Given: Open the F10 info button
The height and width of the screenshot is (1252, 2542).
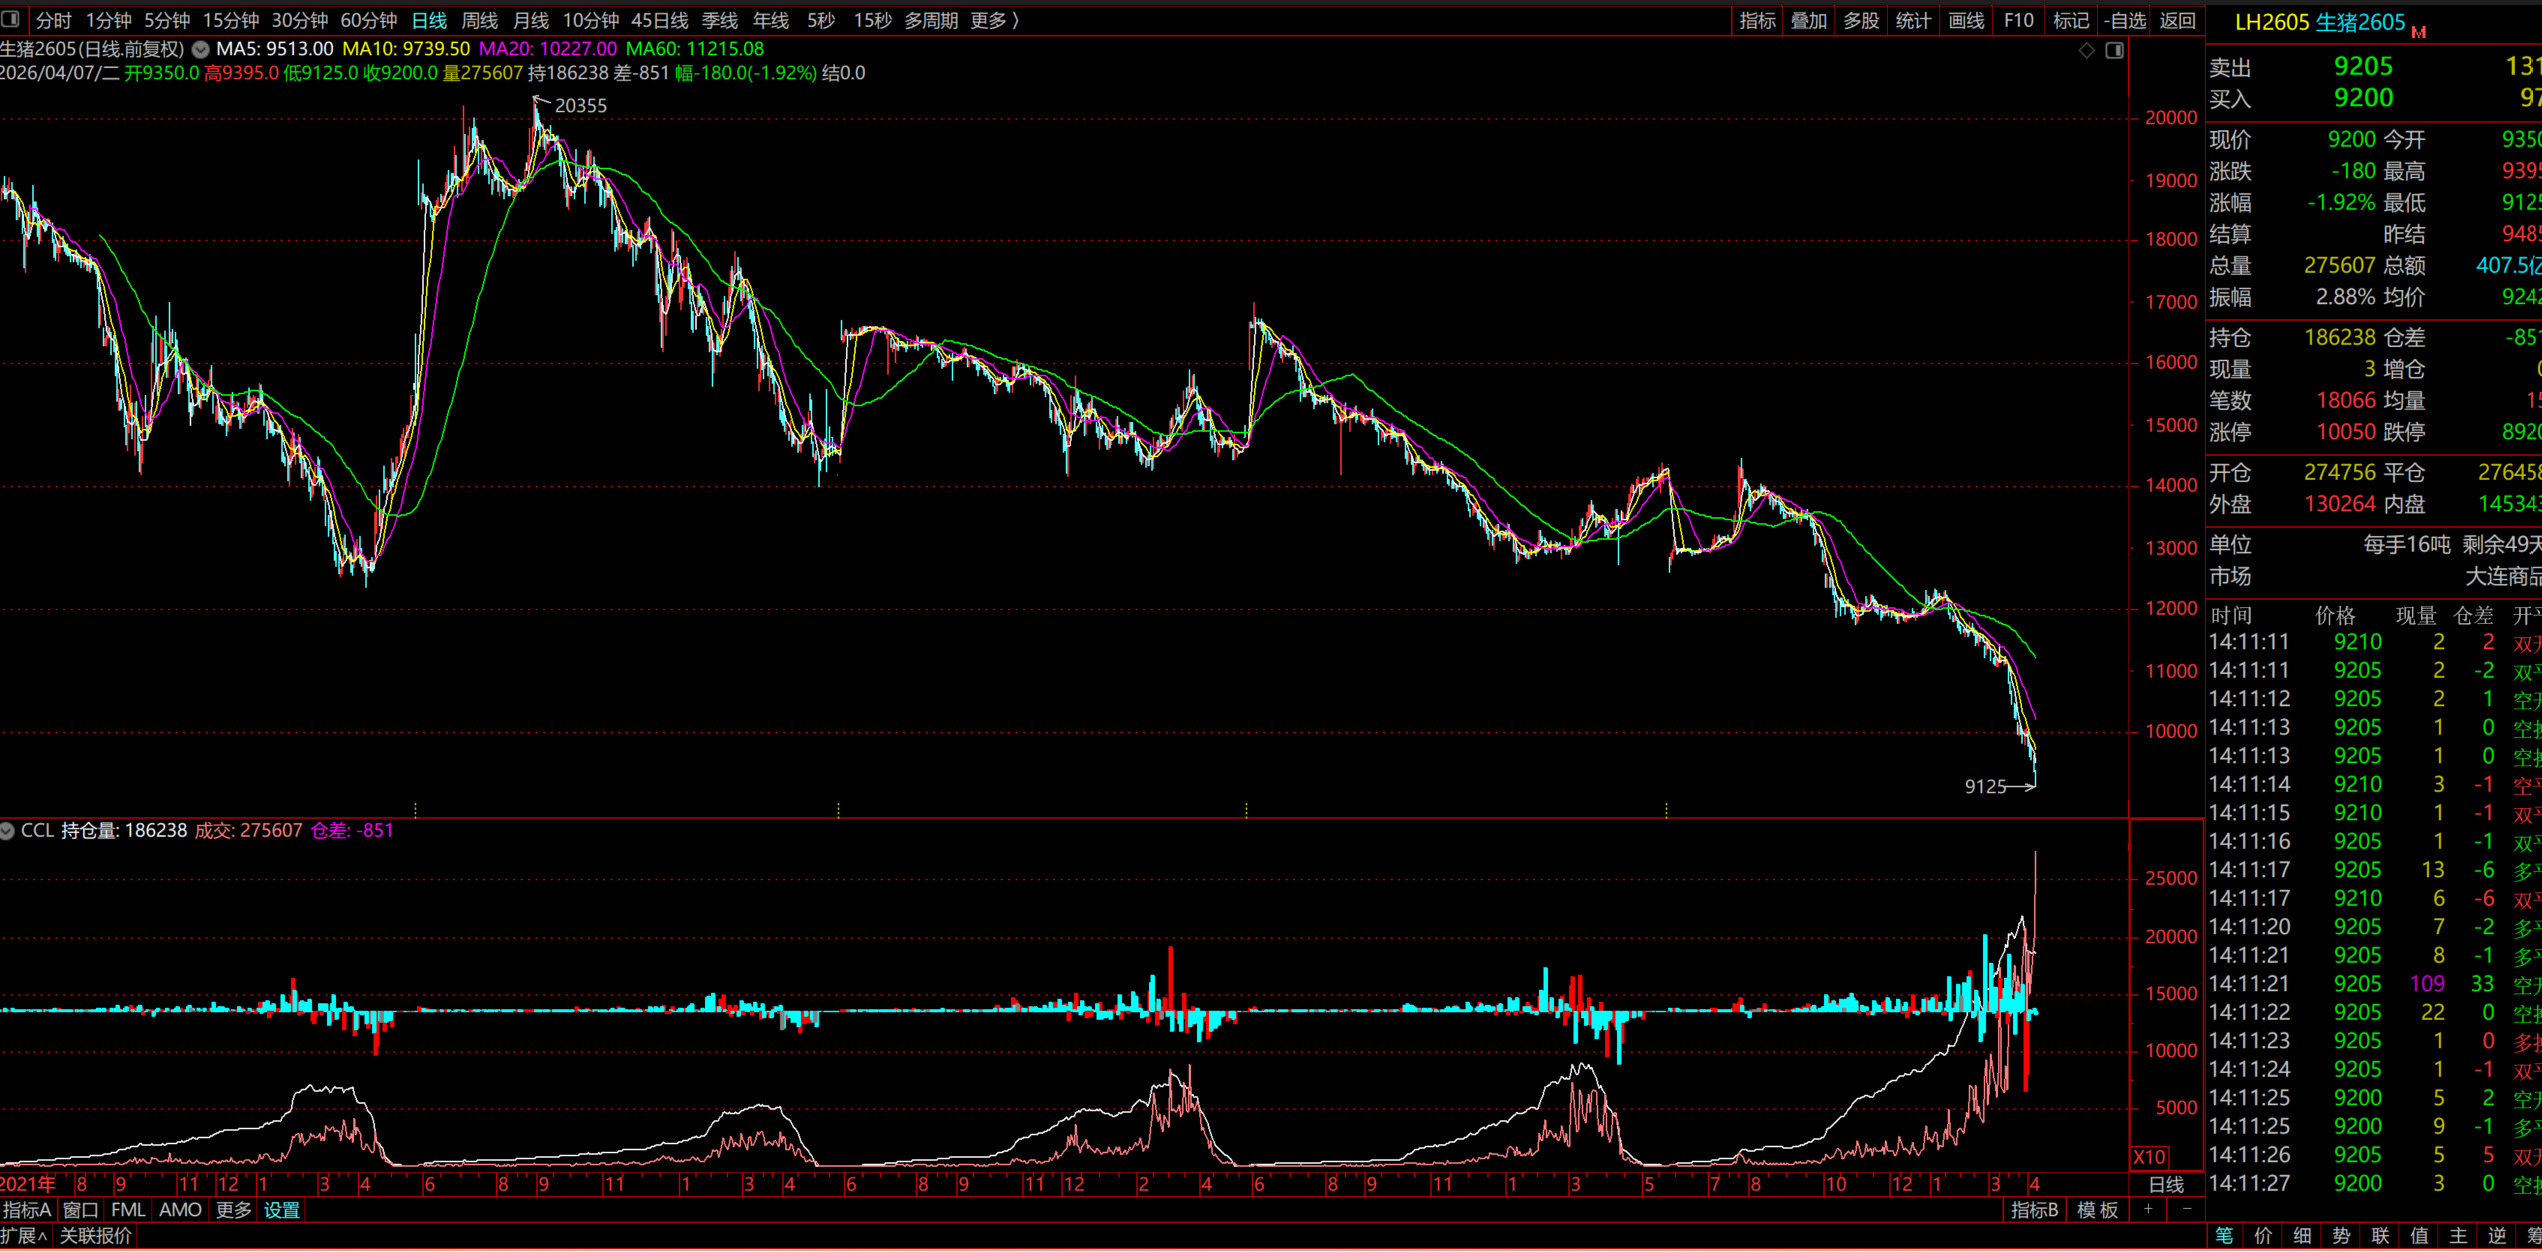Looking at the screenshot, I should tap(2018, 20).
